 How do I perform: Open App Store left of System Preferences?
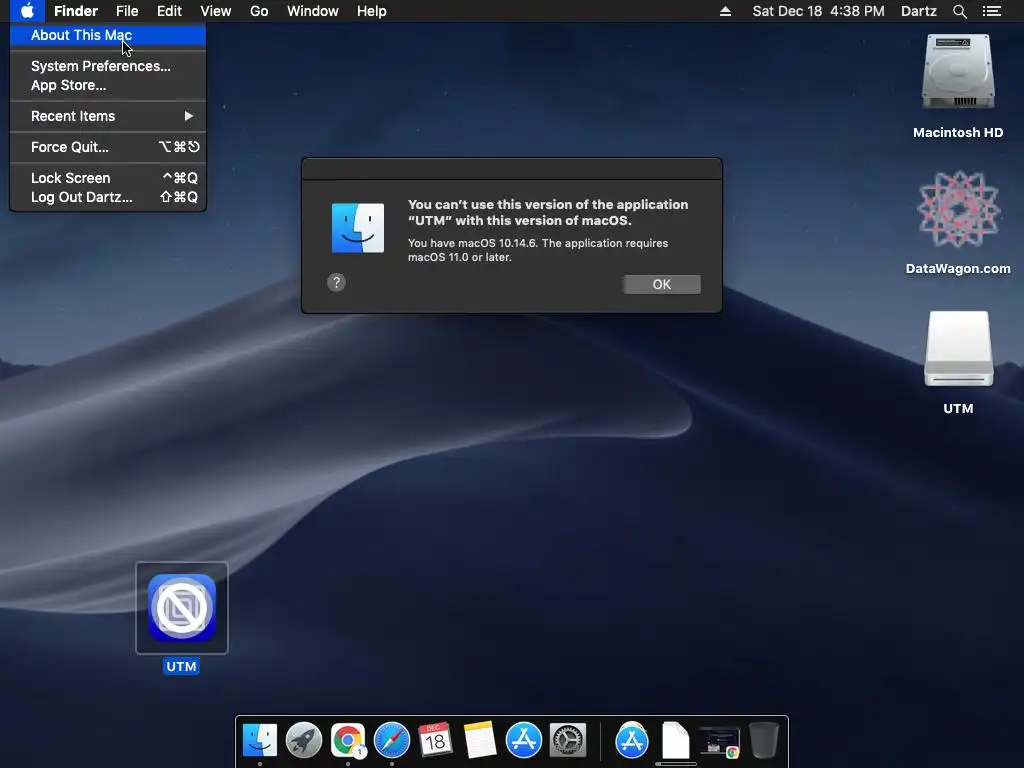pyautogui.click(x=524, y=741)
